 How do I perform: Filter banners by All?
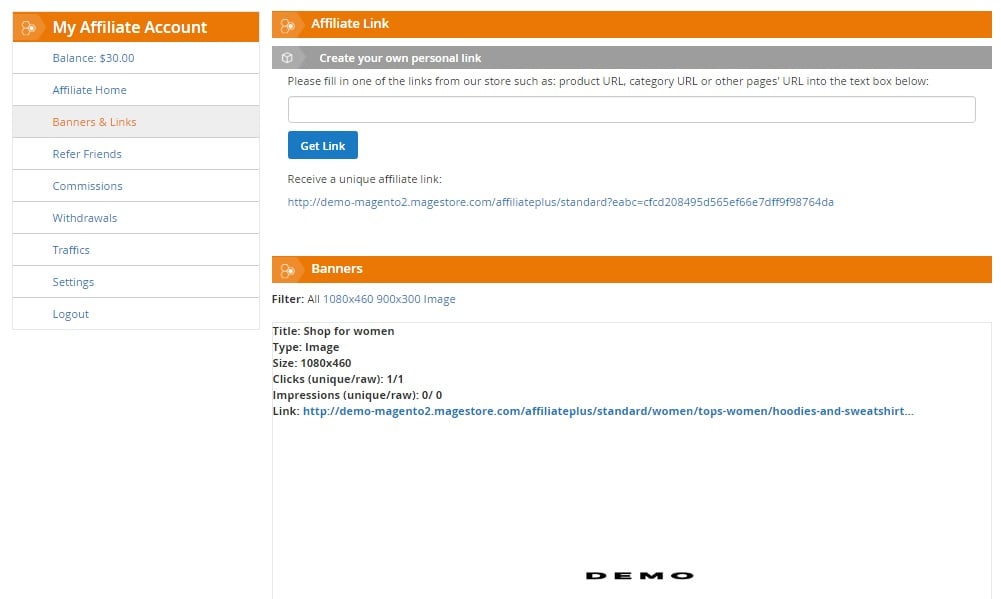click(x=313, y=299)
